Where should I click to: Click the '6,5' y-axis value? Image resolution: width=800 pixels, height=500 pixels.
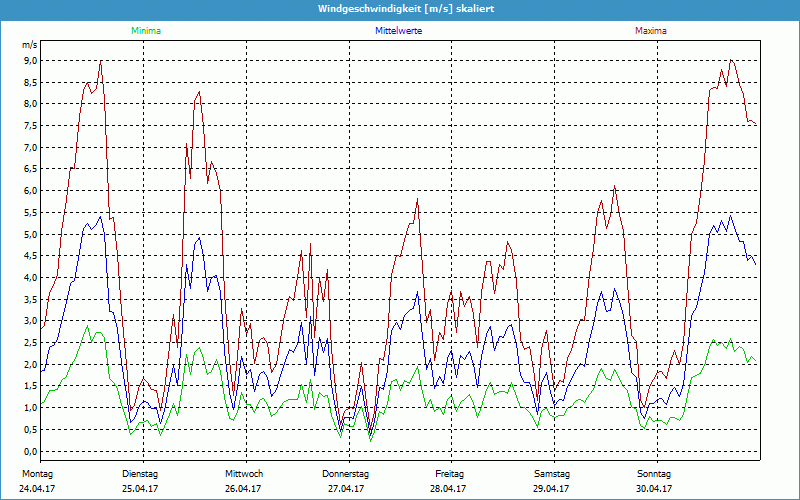[x=31, y=169]
